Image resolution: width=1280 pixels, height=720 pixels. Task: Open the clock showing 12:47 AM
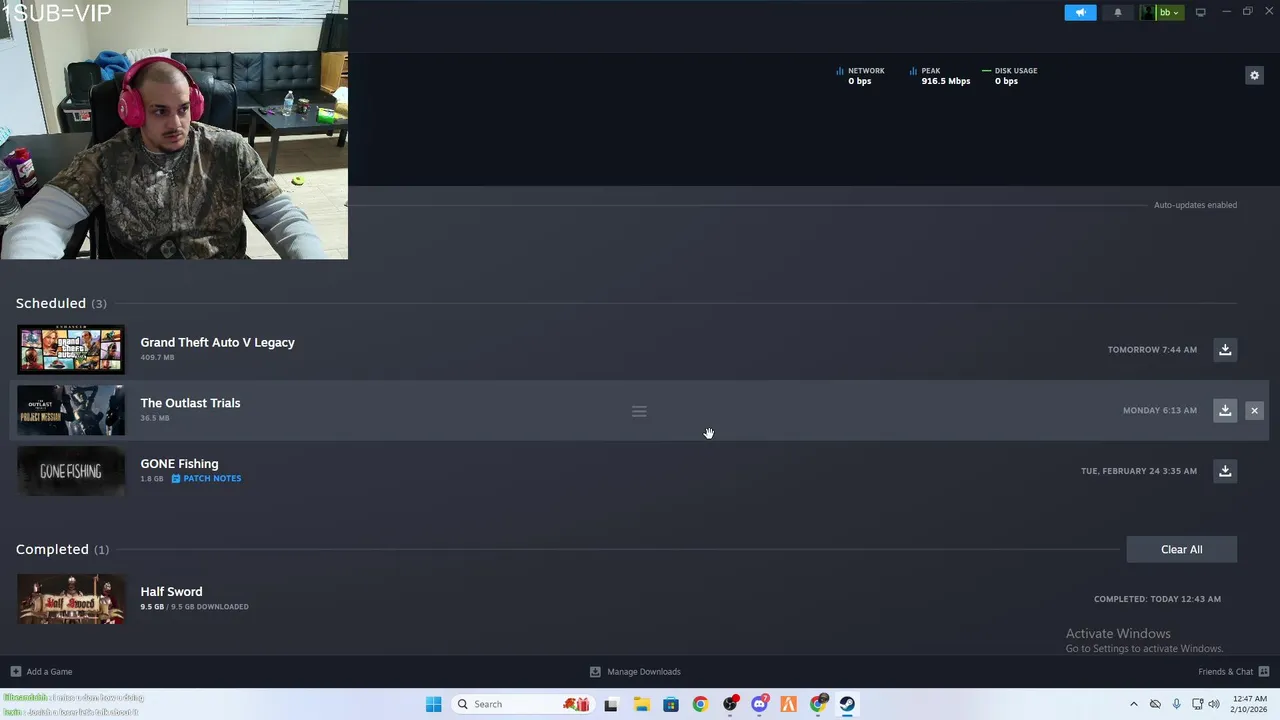click(1250, 704)
